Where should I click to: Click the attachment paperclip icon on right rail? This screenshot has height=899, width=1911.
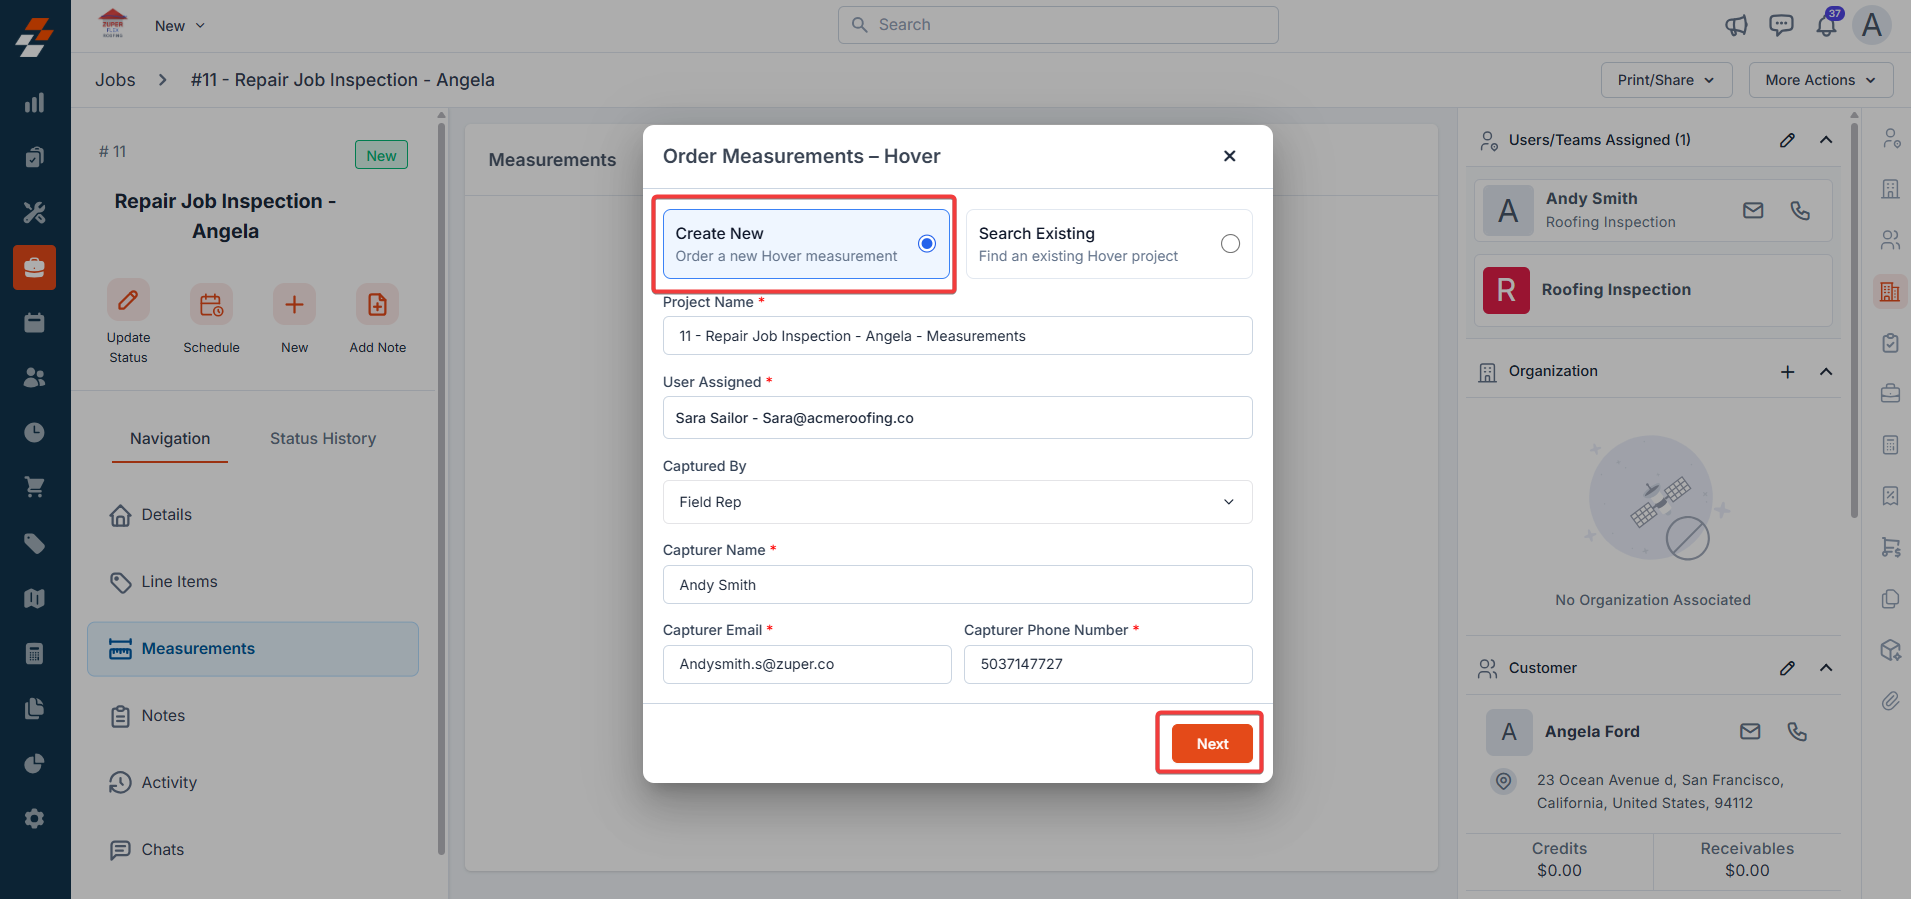pyautogui.click(x=1890, y=701)
